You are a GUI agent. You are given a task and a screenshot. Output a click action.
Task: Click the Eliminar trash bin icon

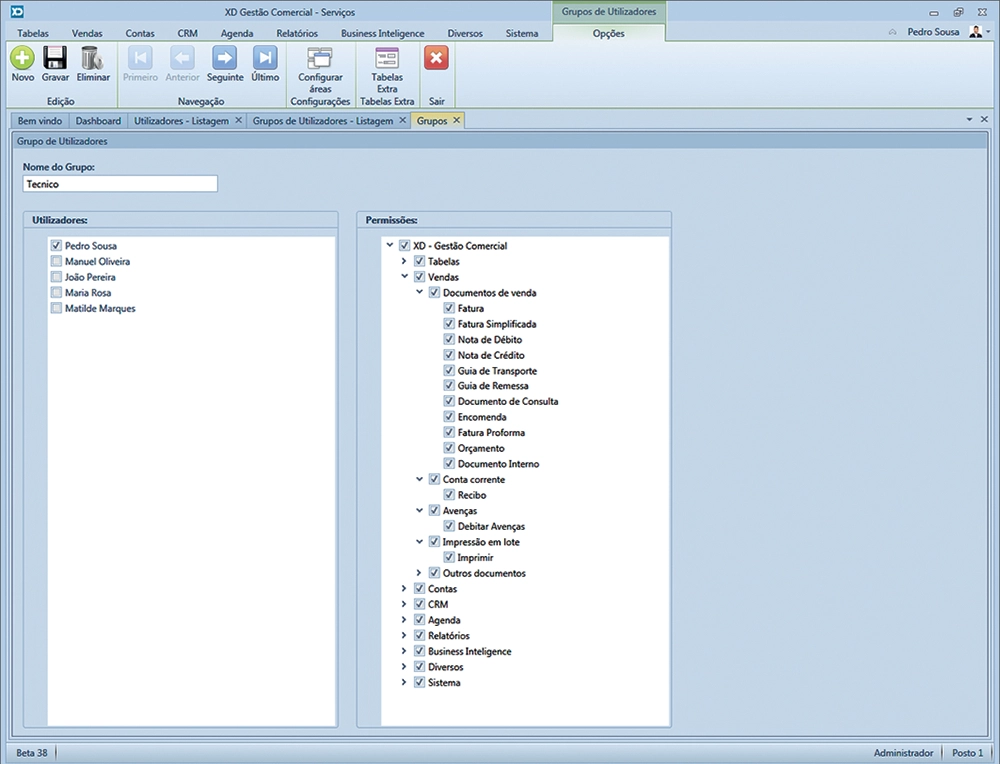(93, 59)
